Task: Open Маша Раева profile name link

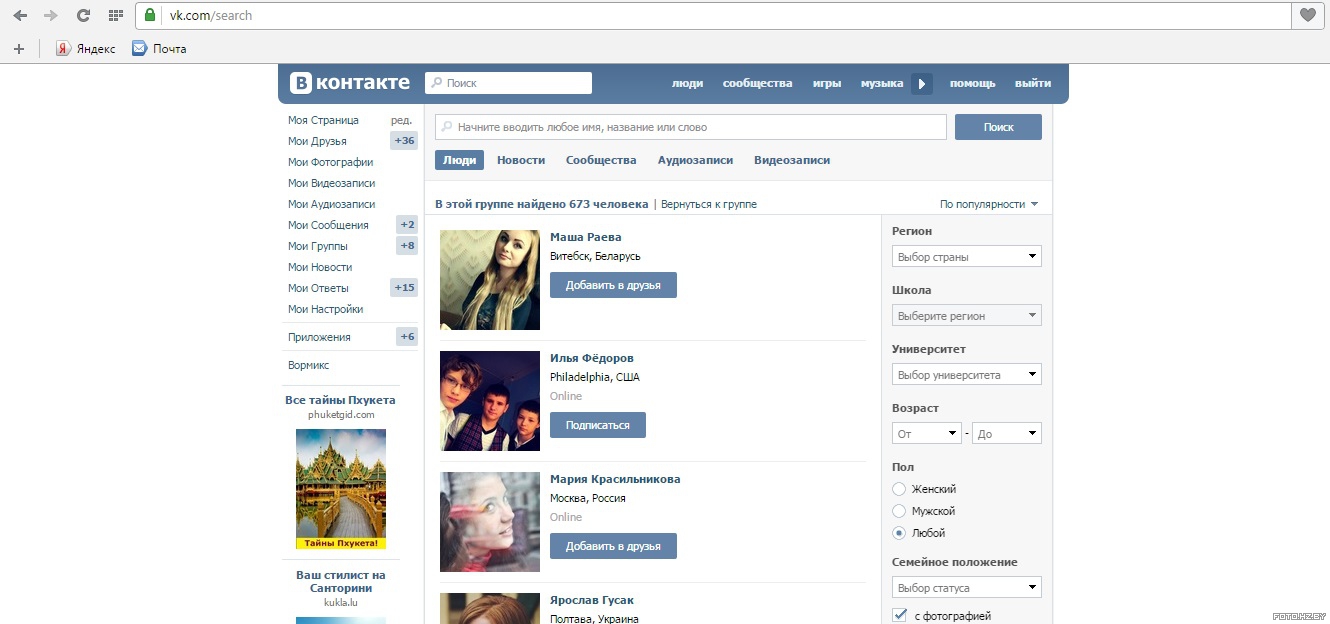Action: coord(586,237)
